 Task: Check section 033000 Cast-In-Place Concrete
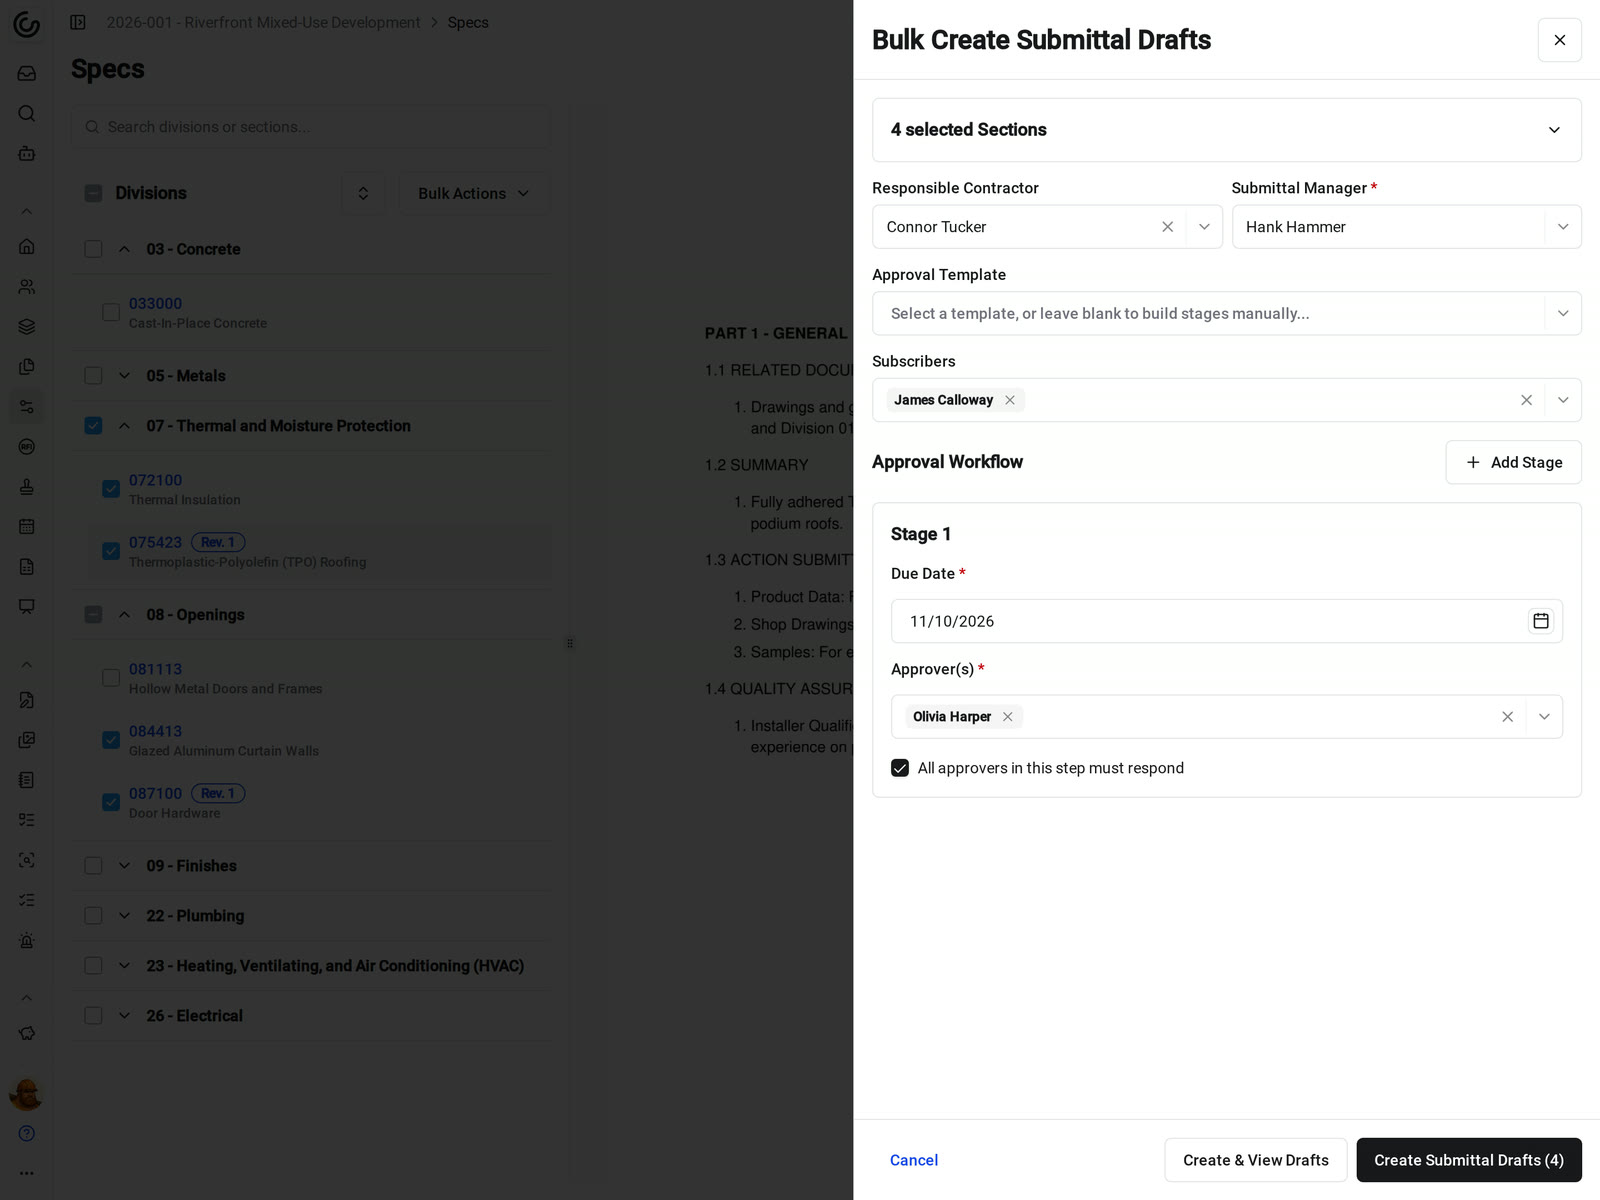111,312
